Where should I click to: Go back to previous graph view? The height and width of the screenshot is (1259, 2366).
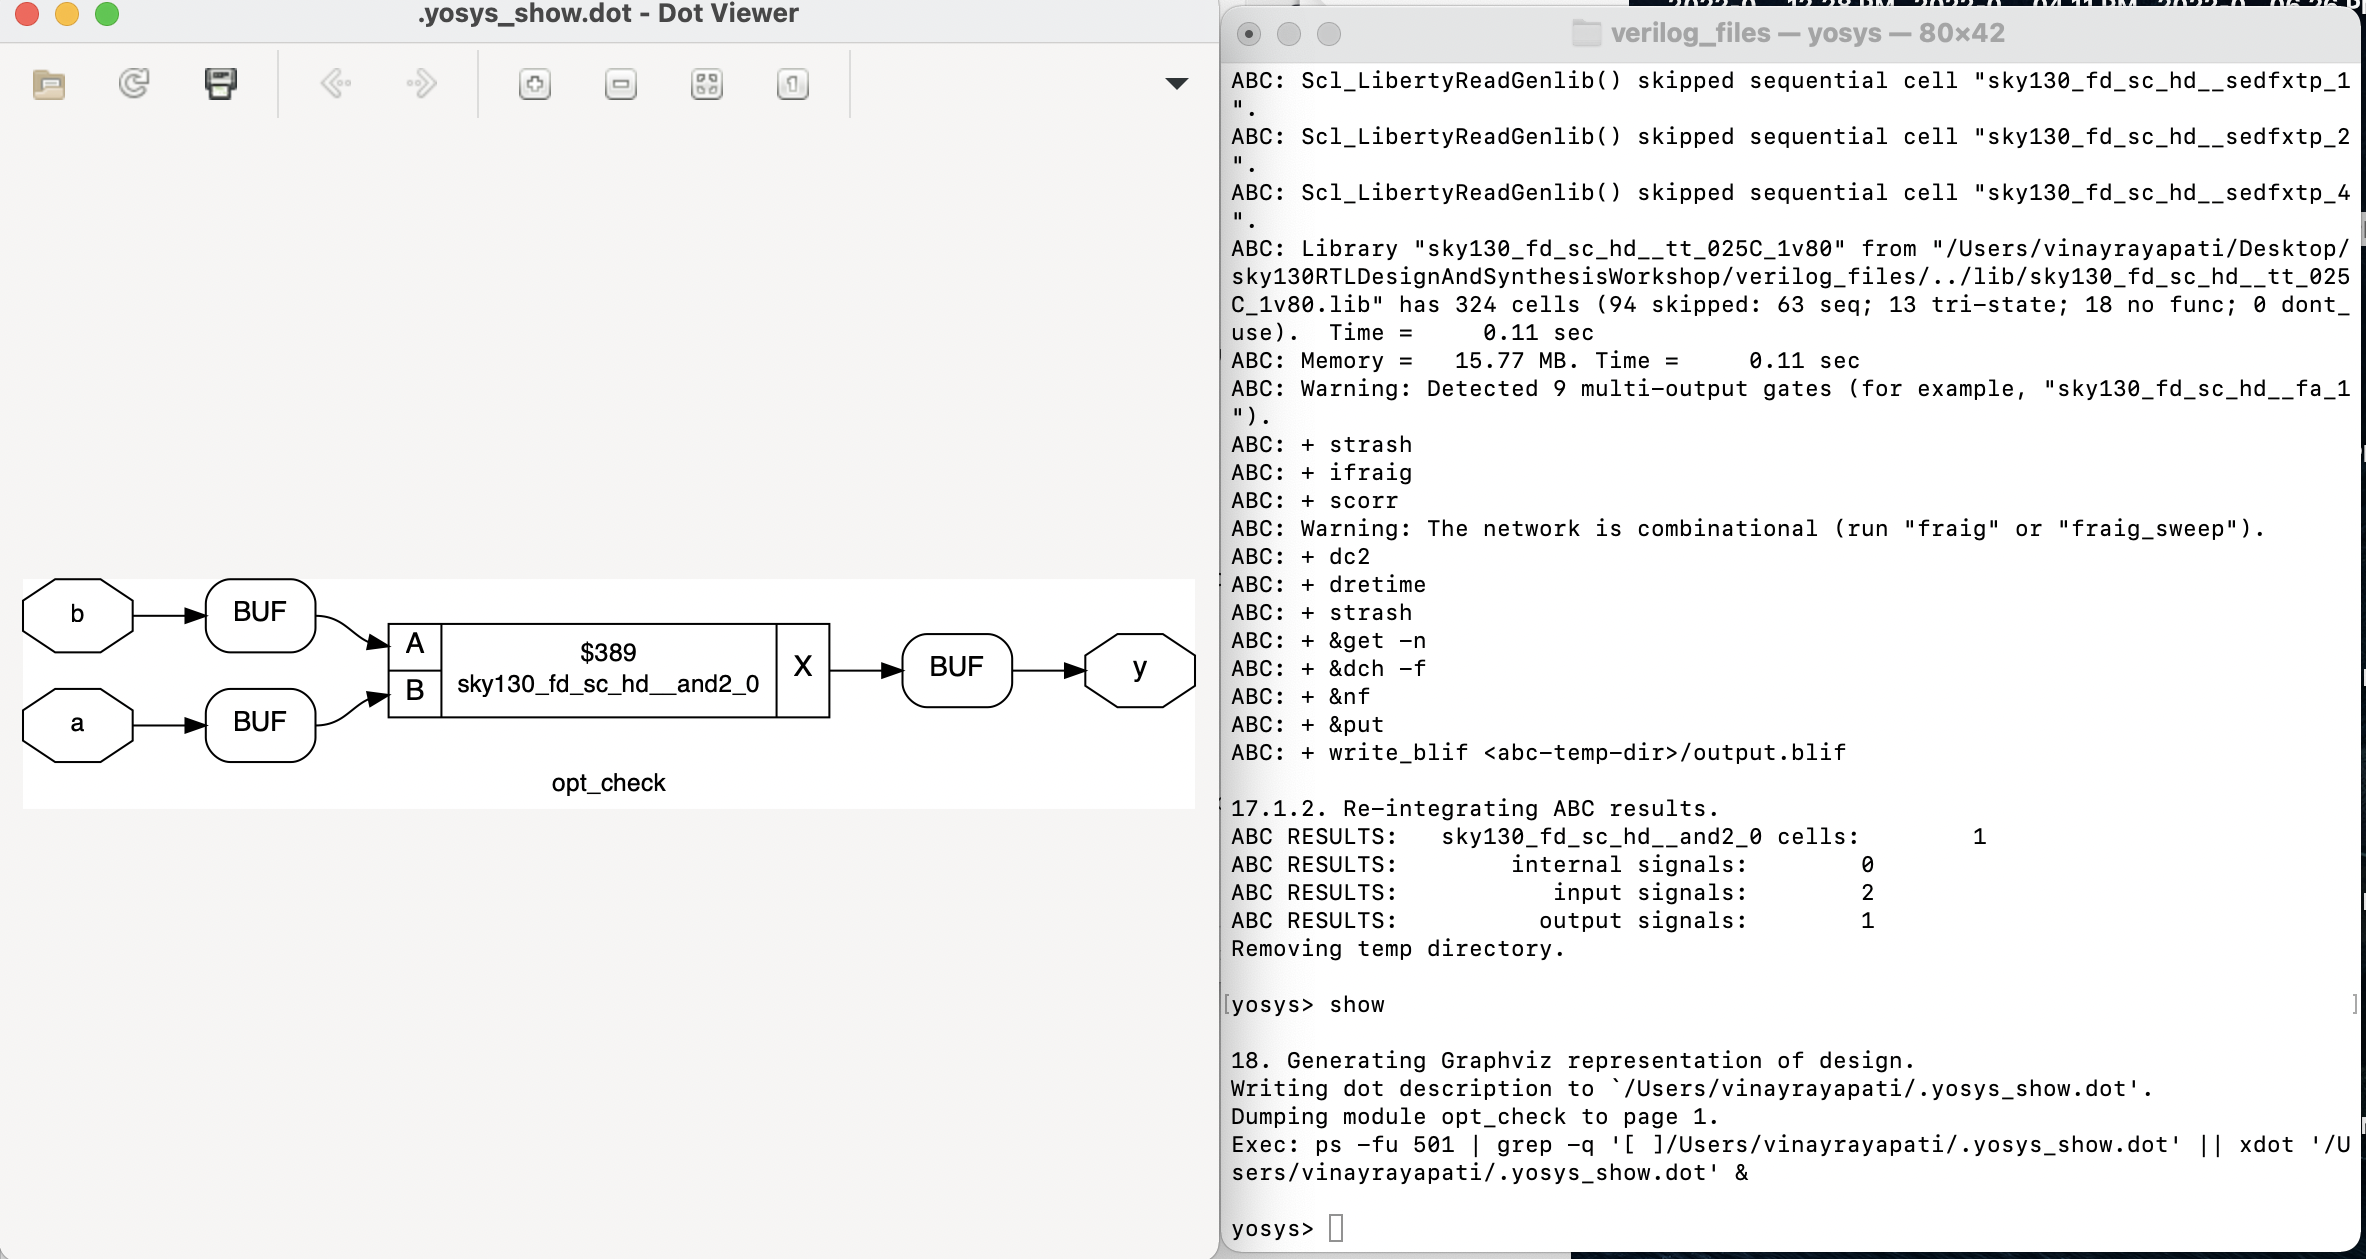pos(336,85)
